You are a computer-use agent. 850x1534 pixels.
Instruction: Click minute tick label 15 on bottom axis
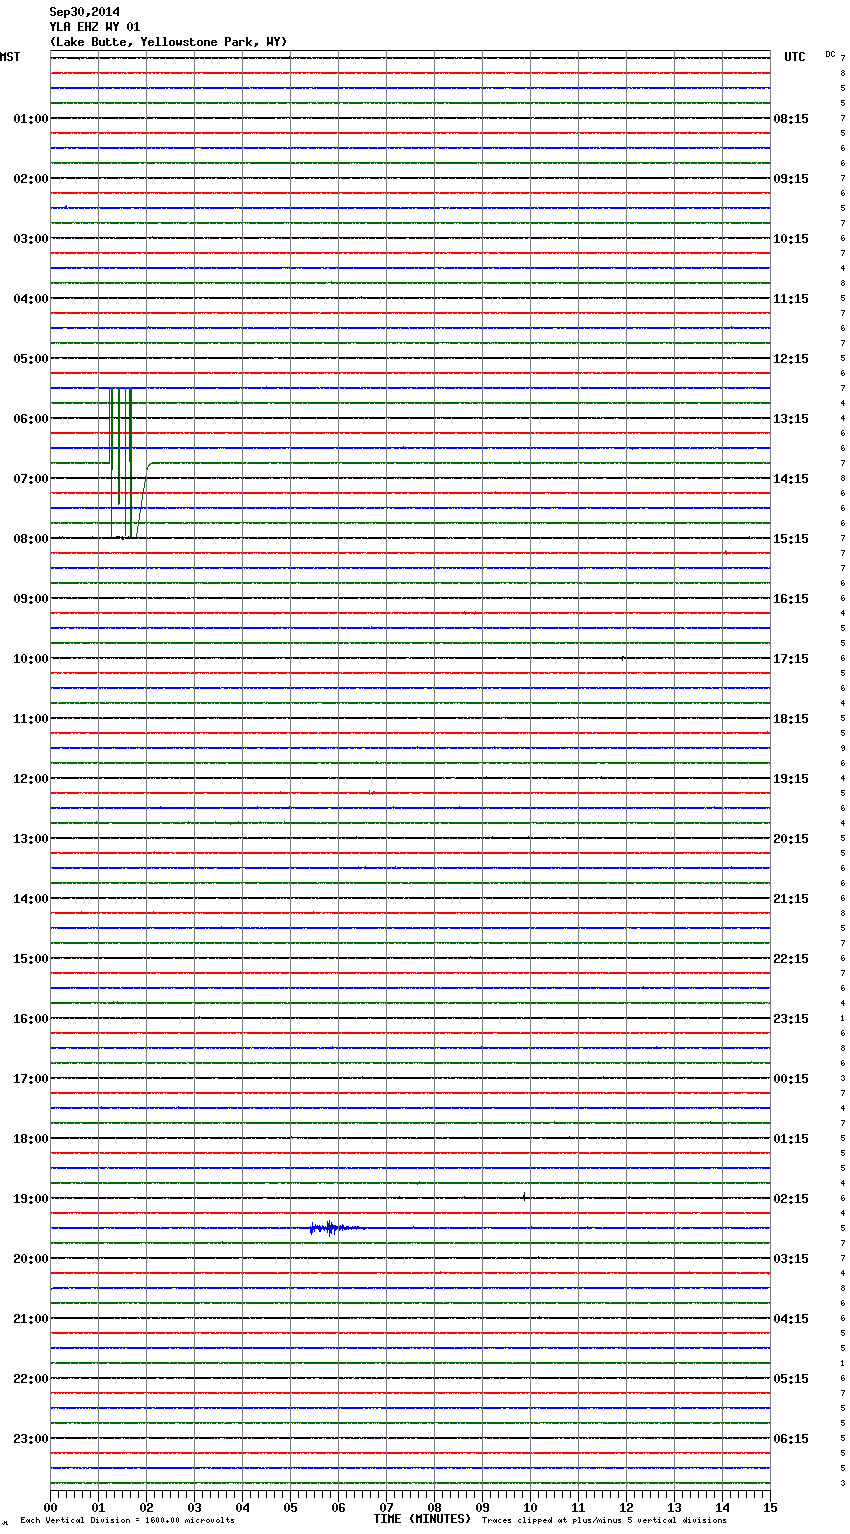point(770,1507)
